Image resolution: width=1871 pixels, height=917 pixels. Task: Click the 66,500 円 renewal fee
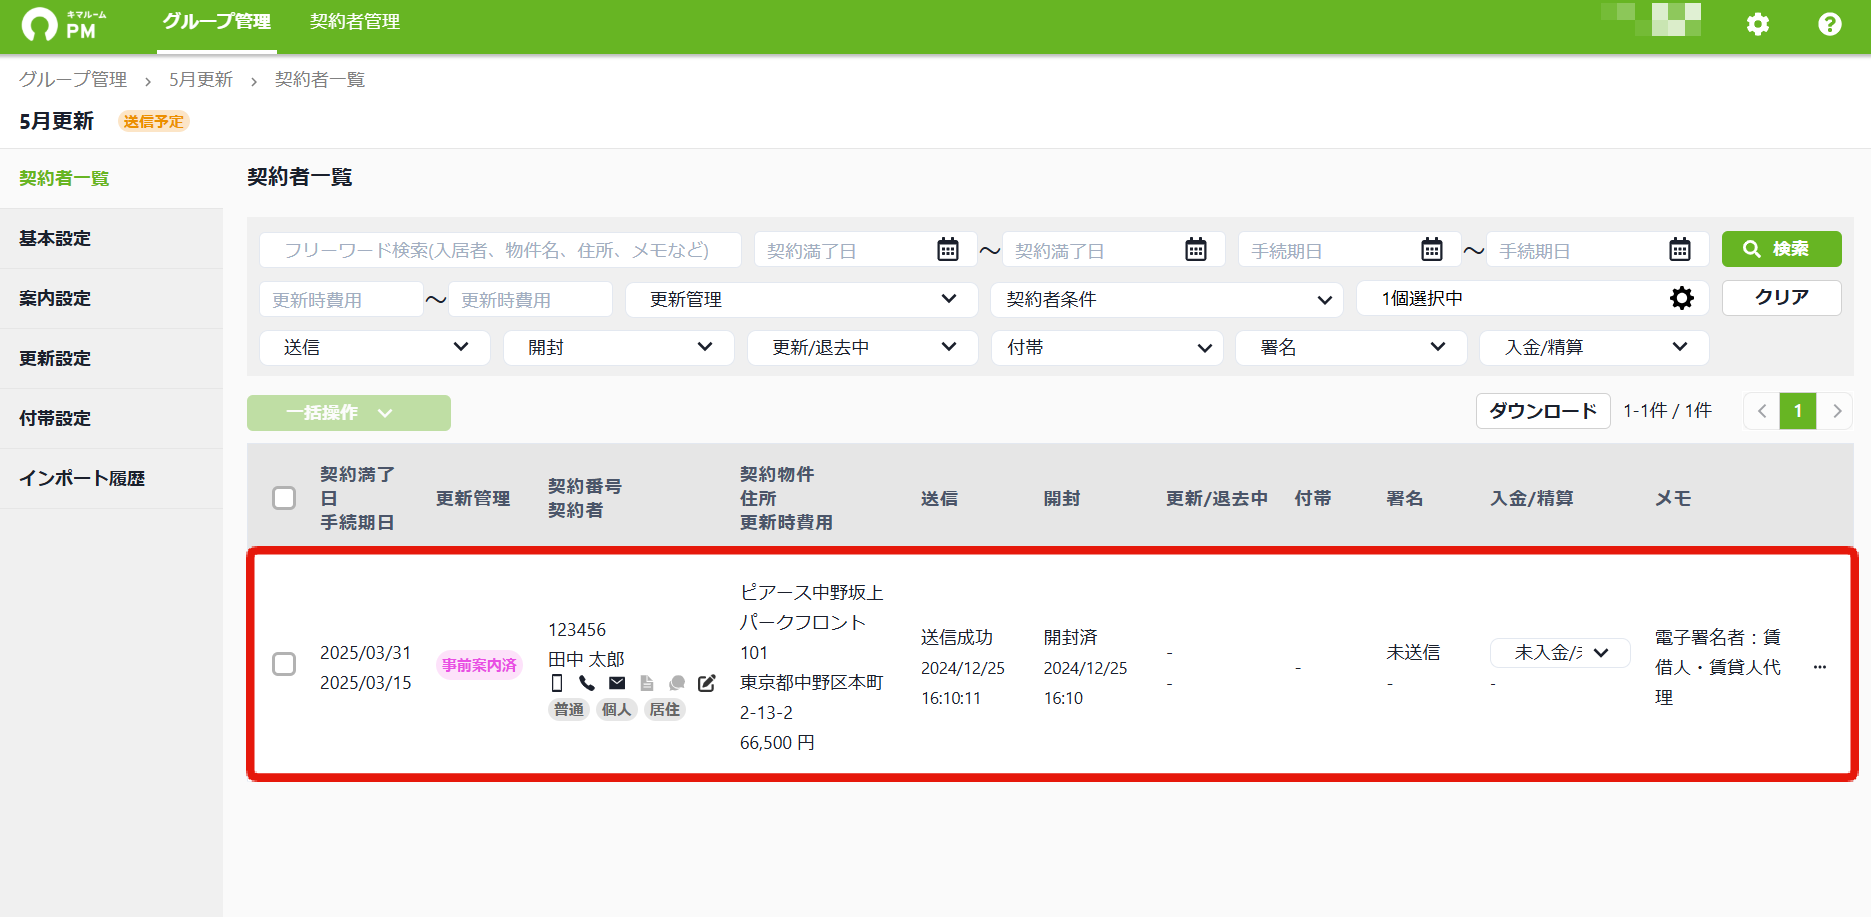[777, 742]
